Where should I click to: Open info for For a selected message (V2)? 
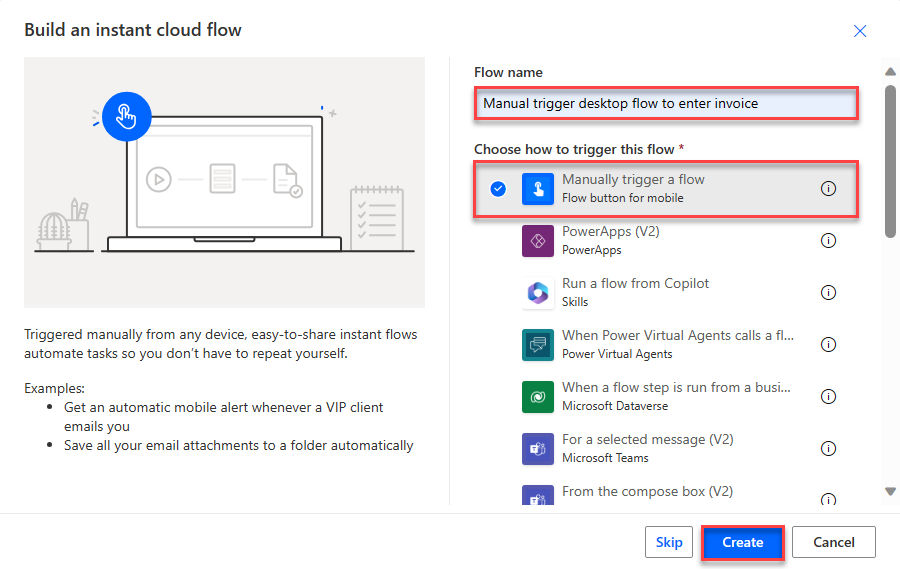[x=828, y=448]
